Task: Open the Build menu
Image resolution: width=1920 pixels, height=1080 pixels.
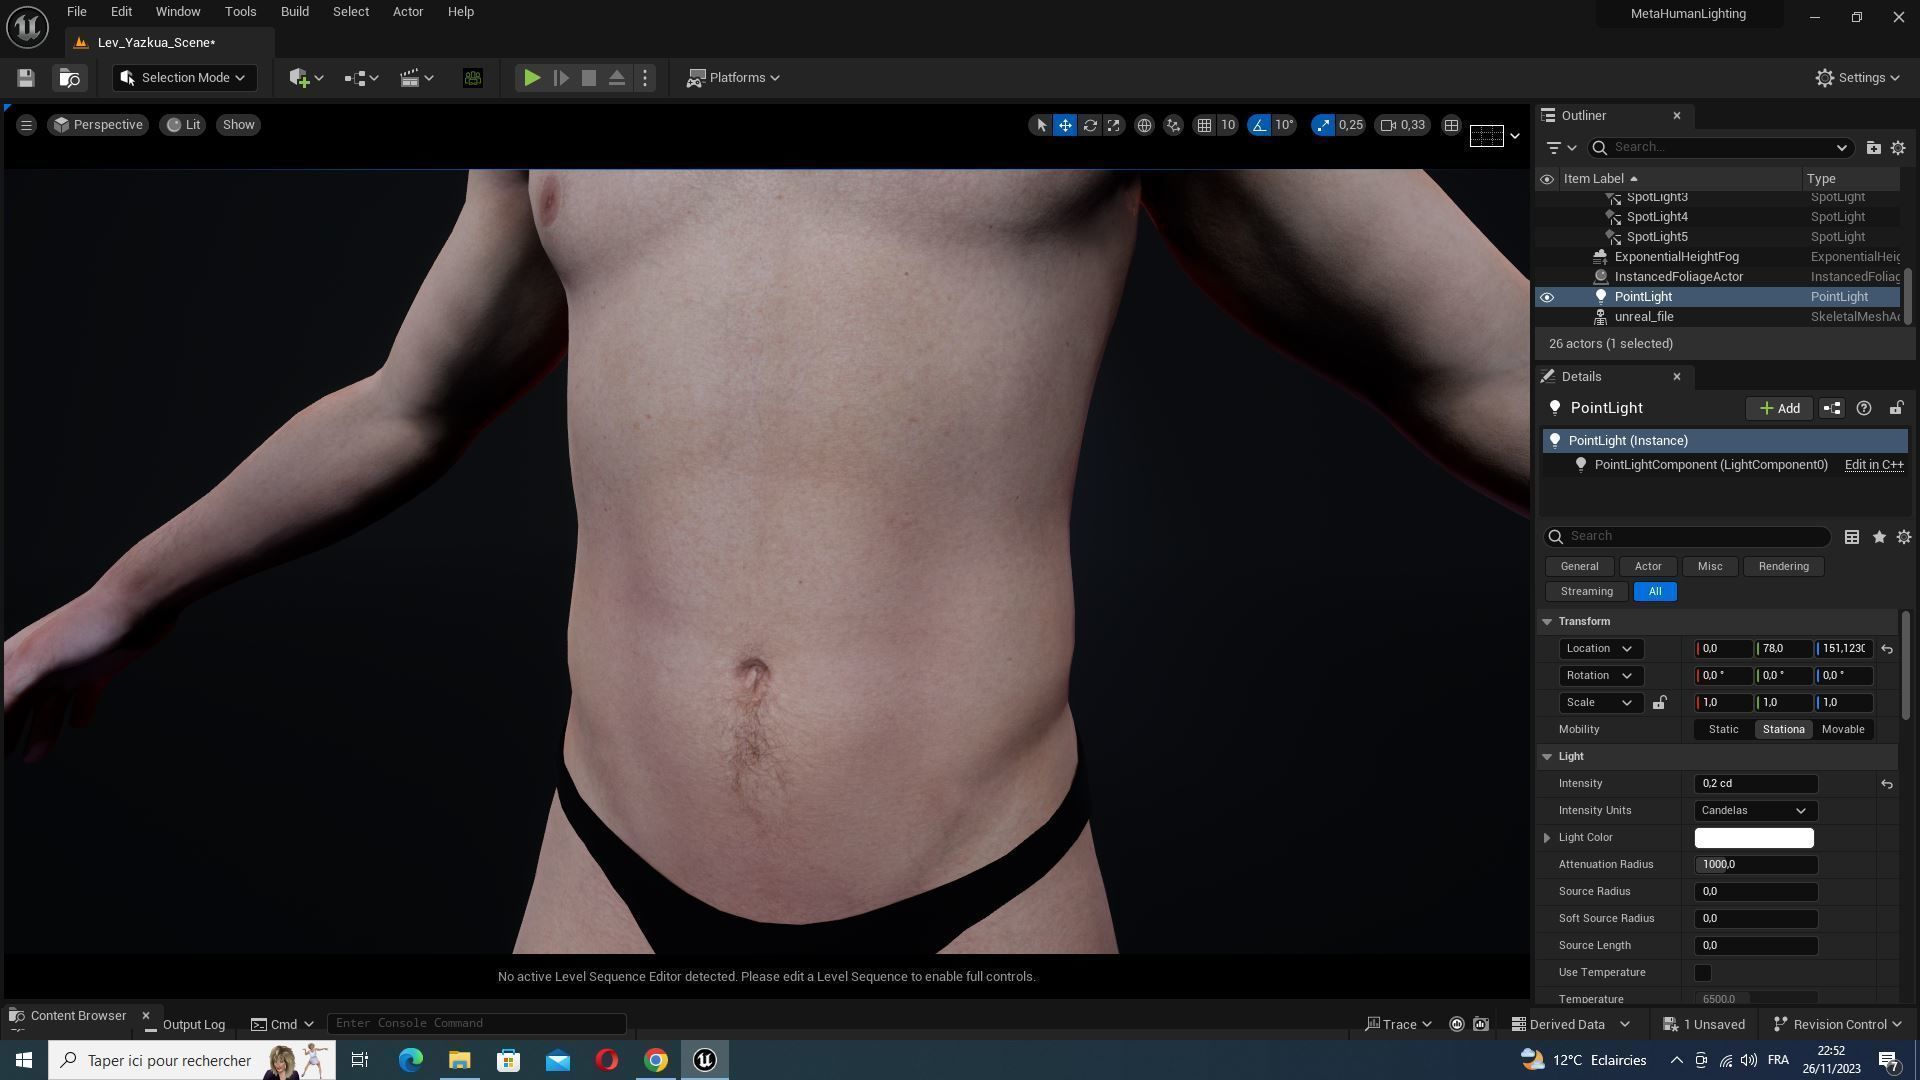Action: click(x=294, y=12)
